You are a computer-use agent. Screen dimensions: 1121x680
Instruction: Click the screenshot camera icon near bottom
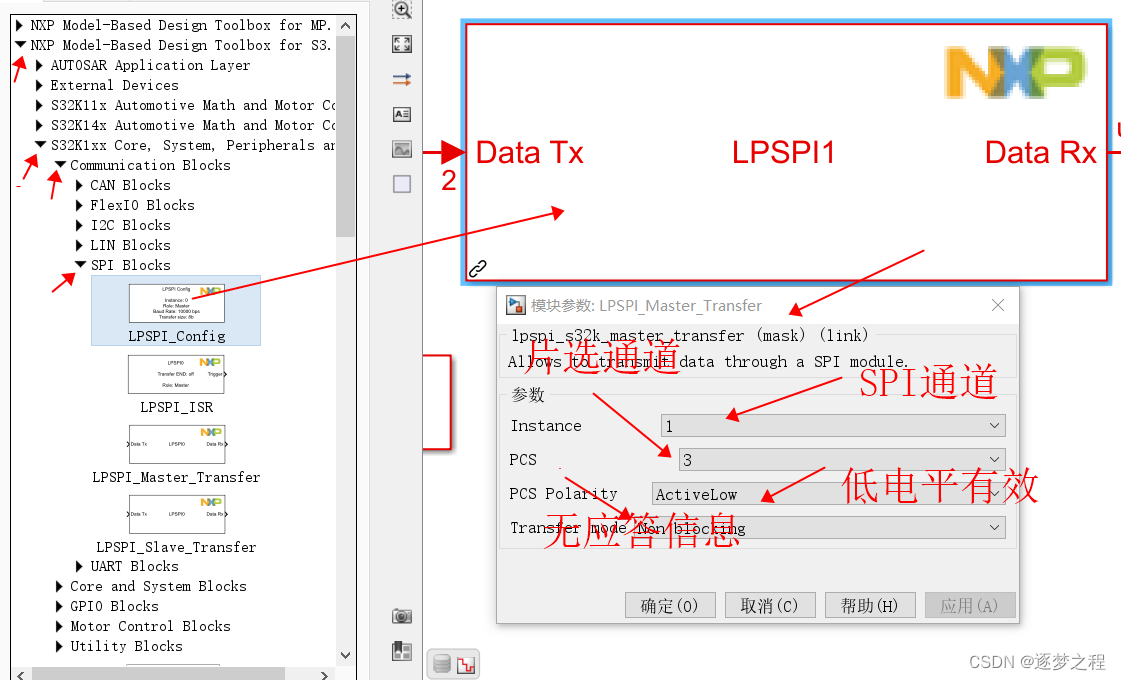[401, 616]
